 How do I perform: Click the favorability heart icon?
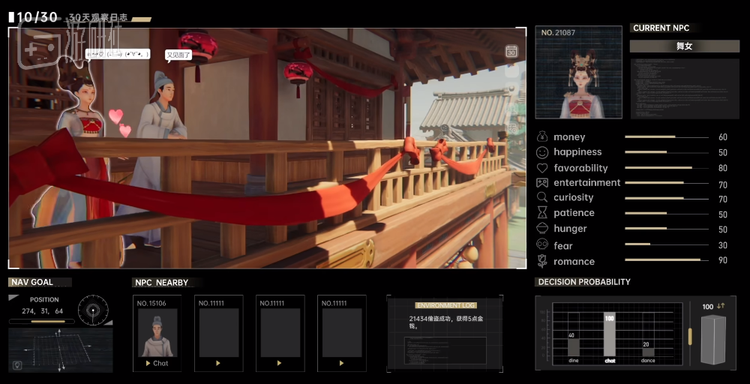[x=541, y=168]
